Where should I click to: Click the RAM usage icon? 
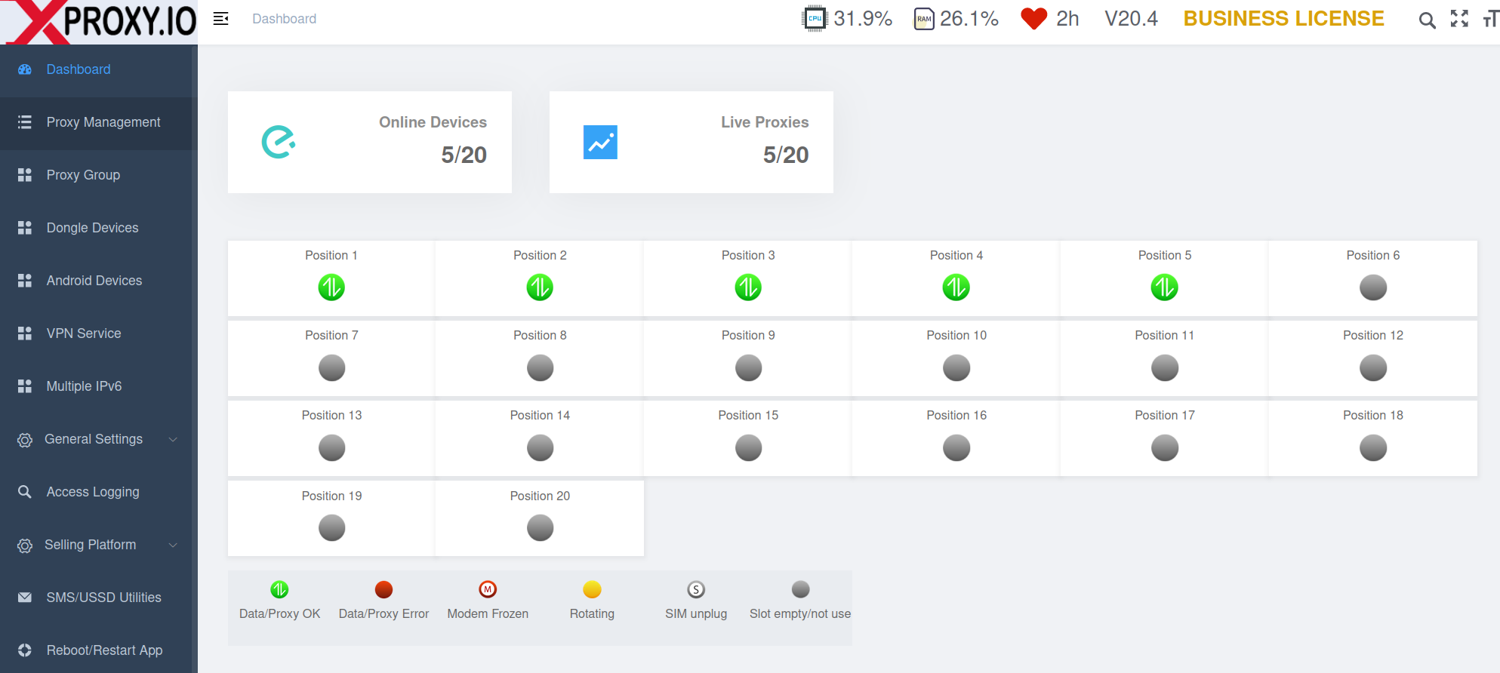(x=924, y=18)
